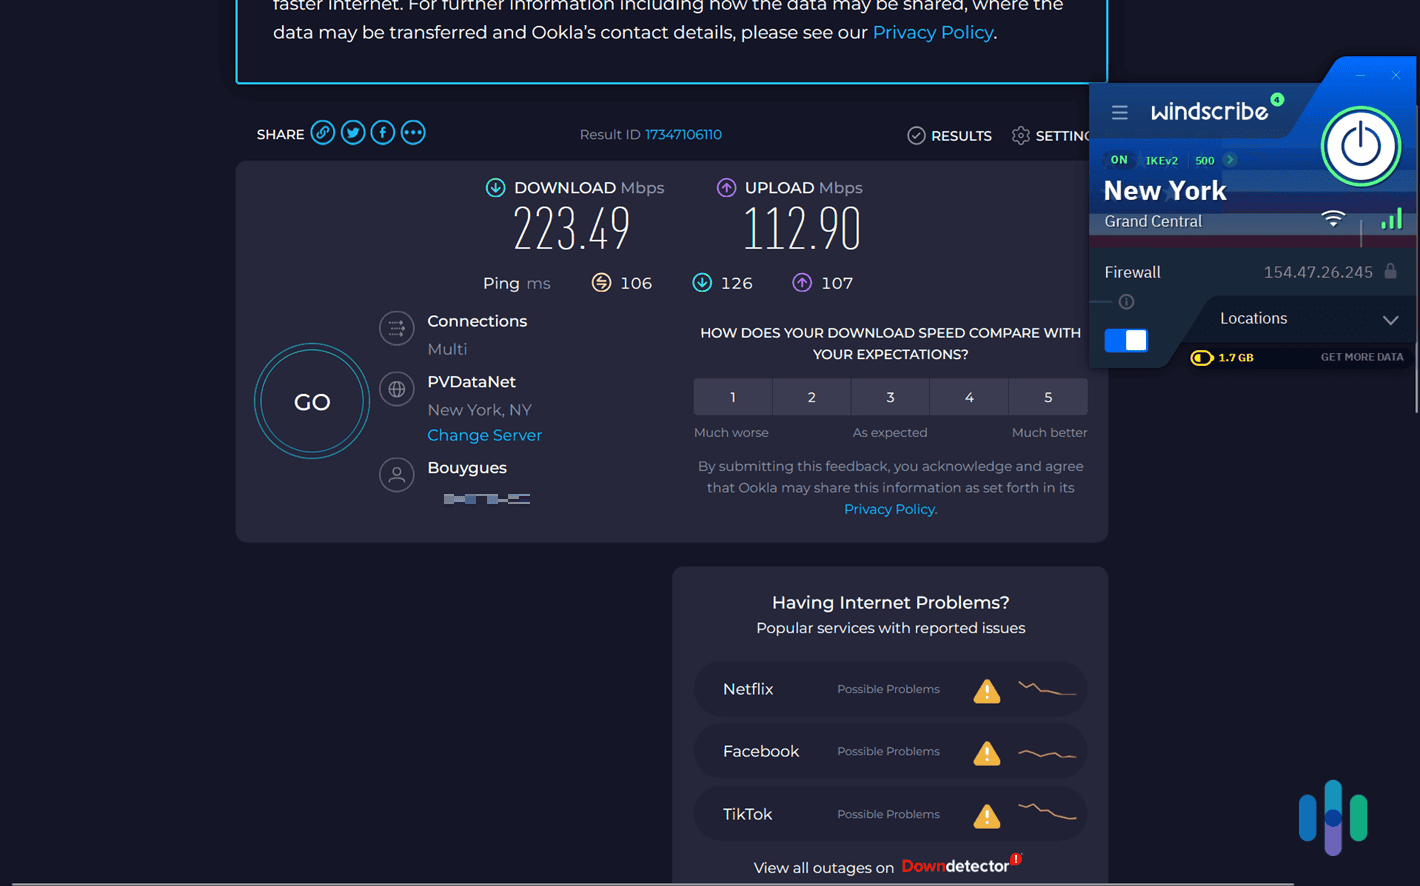
Task: Click the 1.7 GB data usage meter
Action: tap(1221, 357)
